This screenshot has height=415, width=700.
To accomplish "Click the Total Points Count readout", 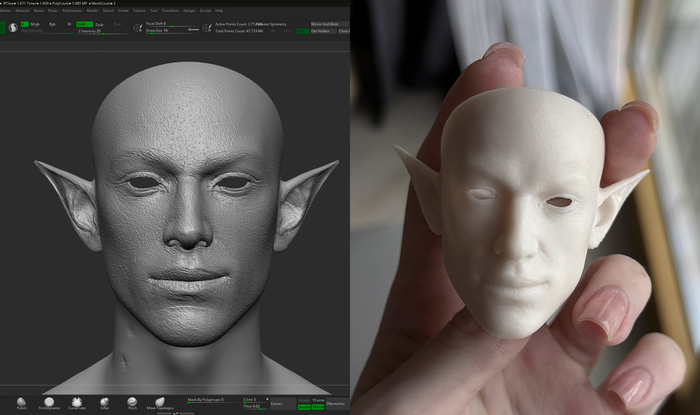I will (239, 31).
